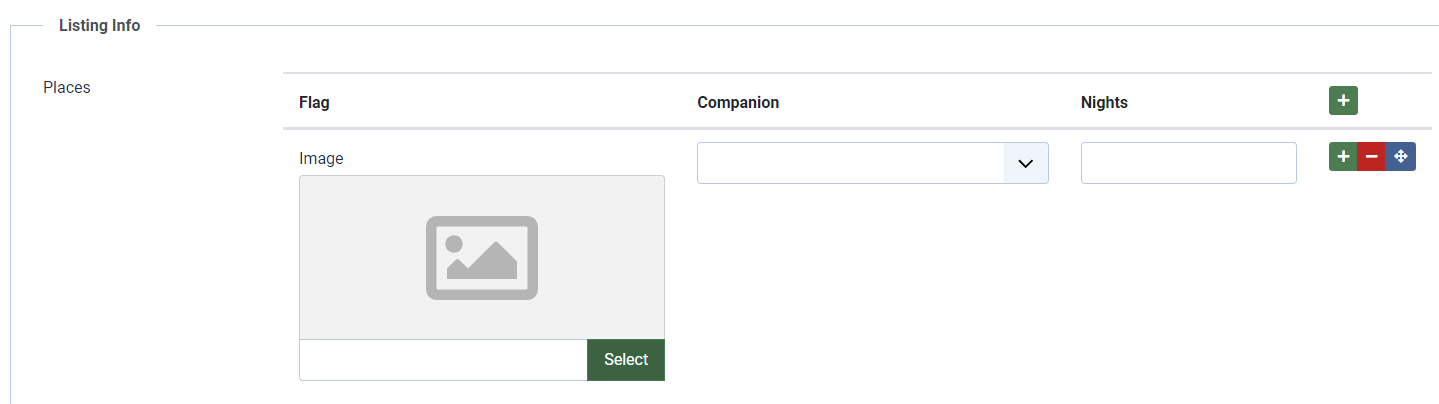Click the Listing Info section title

[100, 26]
